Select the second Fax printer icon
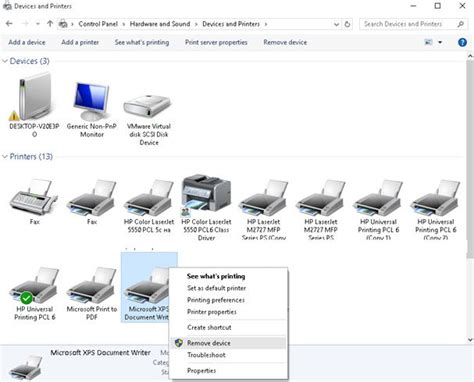Viewport: 474px width, 382px height. point(92,197)
